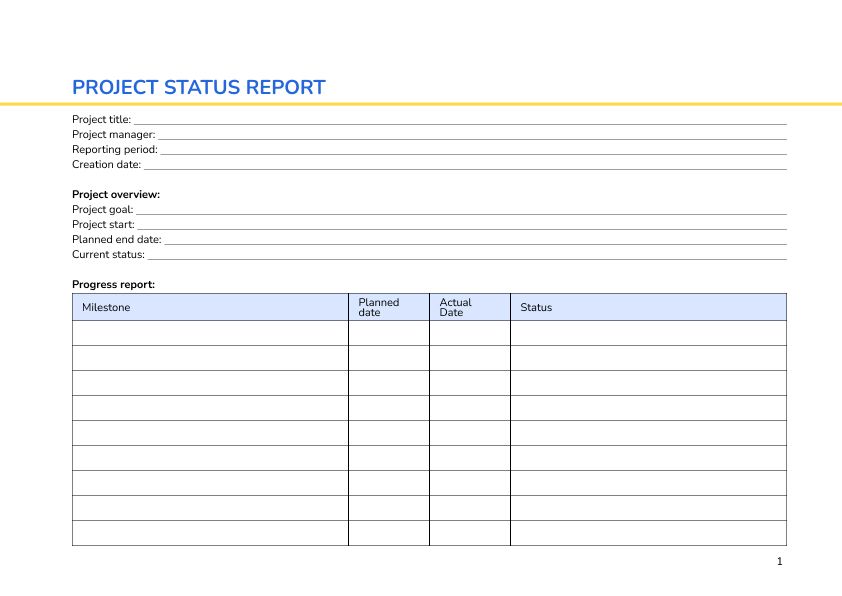The width and height of the screenshot is (842, 596).
Task: Click the yellow divider line under the heading
Action: tap(421, 102)
